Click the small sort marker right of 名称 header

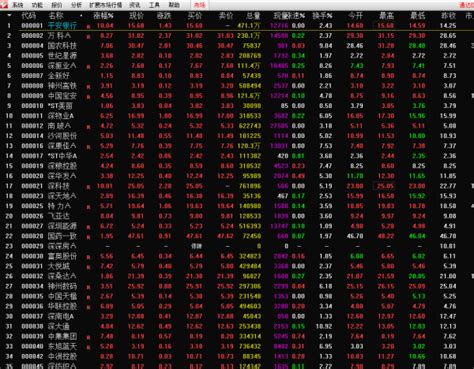81,16
